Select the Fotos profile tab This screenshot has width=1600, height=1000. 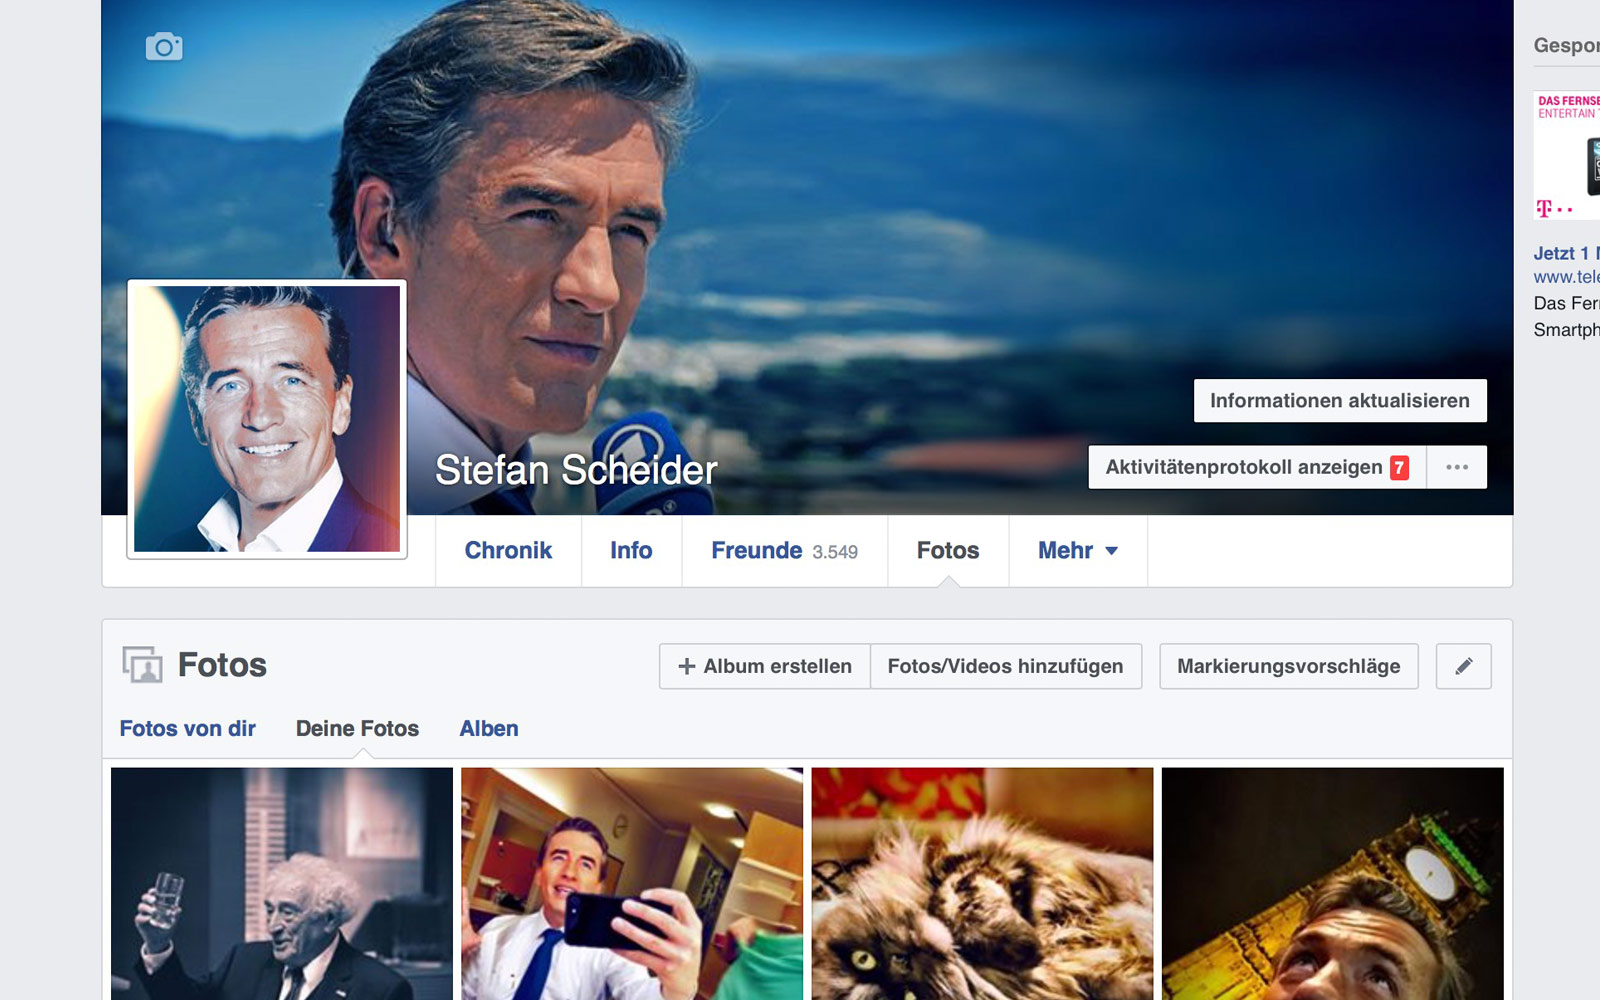947,551
